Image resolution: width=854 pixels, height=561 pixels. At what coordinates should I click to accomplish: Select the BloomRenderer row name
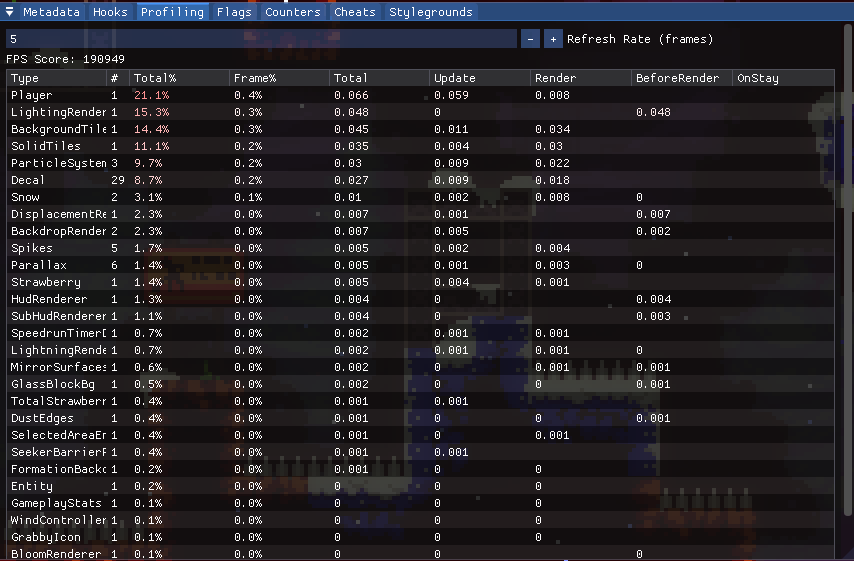pyautogui.click(x=56, y=554)
